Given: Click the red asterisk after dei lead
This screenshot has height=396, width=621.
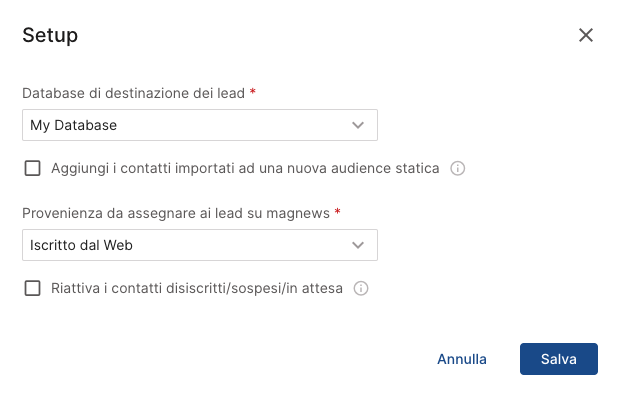Looking at the screenshot, I should [x=253, y=92].
